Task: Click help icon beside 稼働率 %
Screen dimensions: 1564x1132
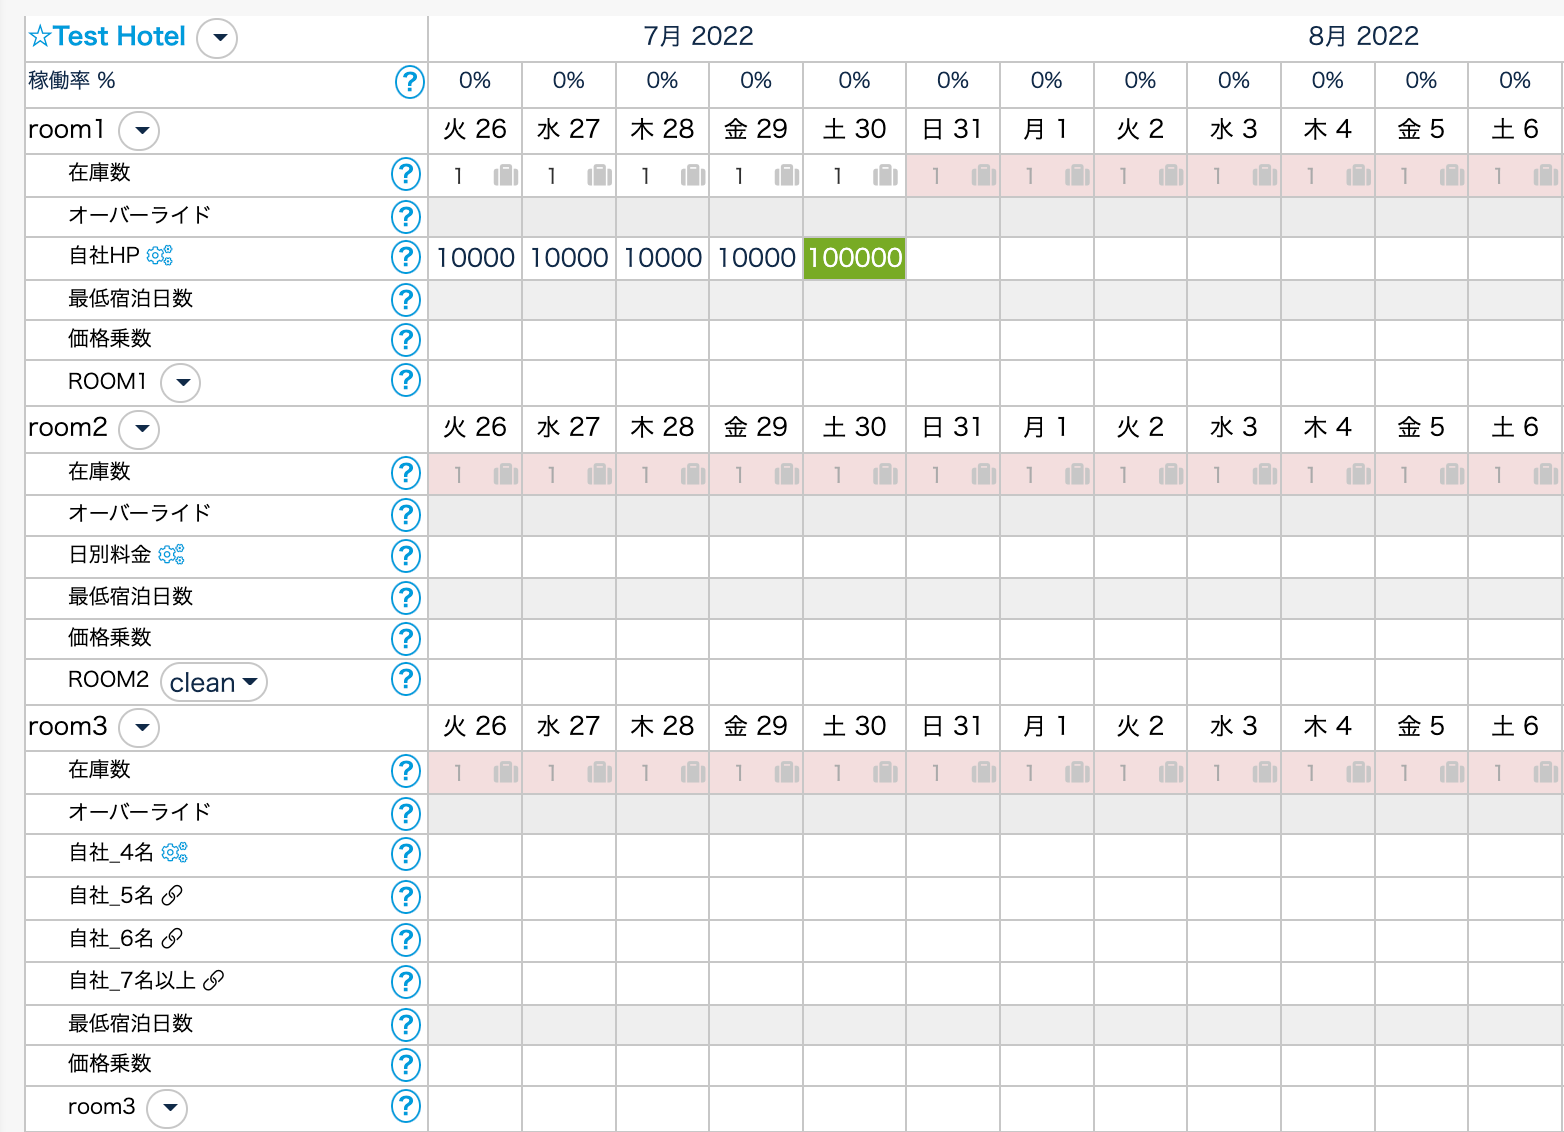Action: click(409, 82)
